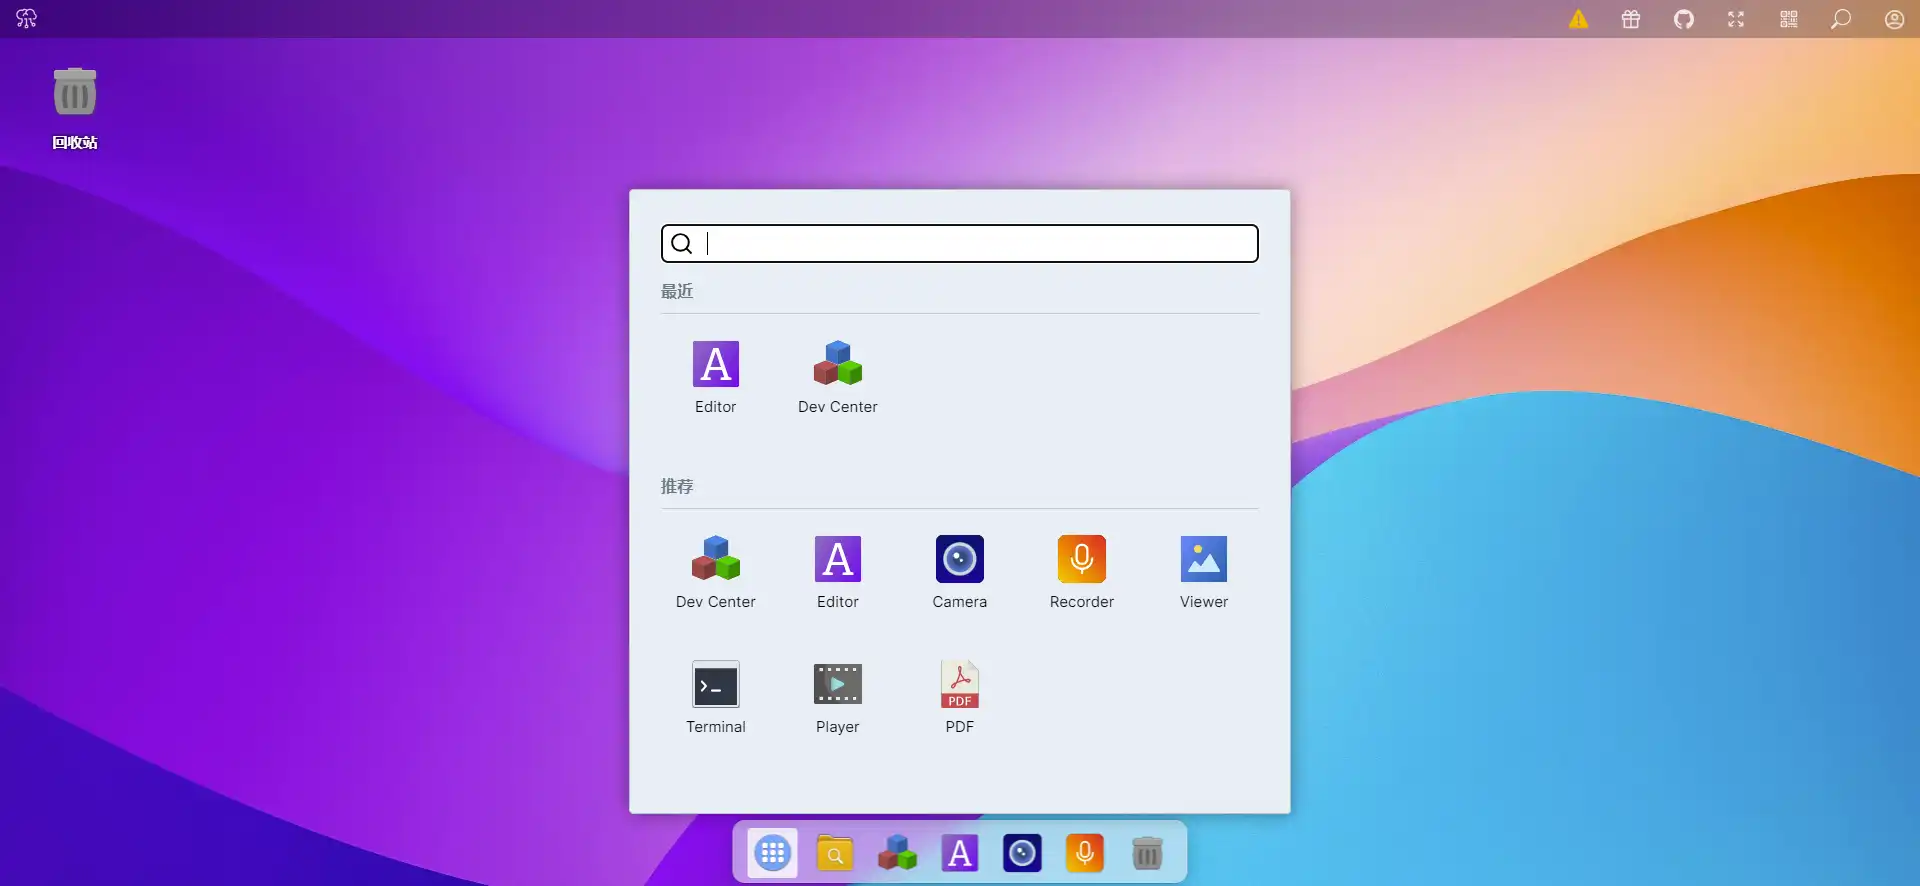1920x886 pixels.
Task: Launch Terminal from the app launcher
Action: coord(715,685)
